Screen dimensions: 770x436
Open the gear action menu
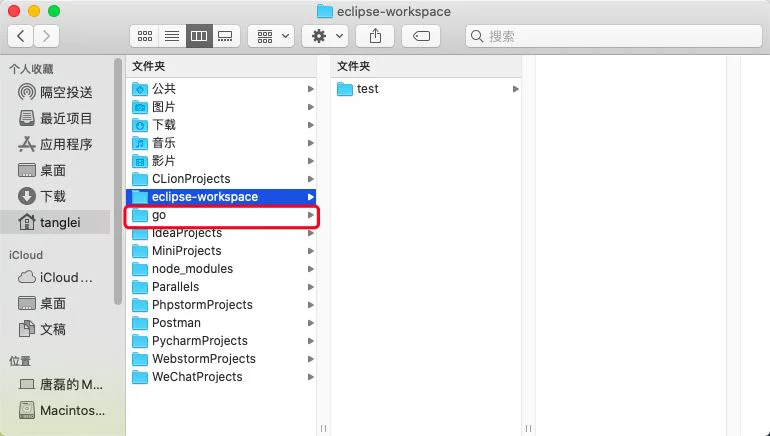click(325, 36)
